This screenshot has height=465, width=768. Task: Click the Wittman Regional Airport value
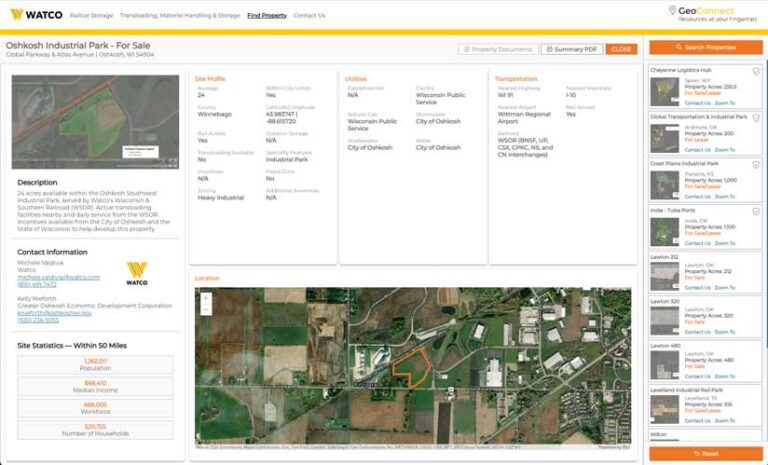524,118
